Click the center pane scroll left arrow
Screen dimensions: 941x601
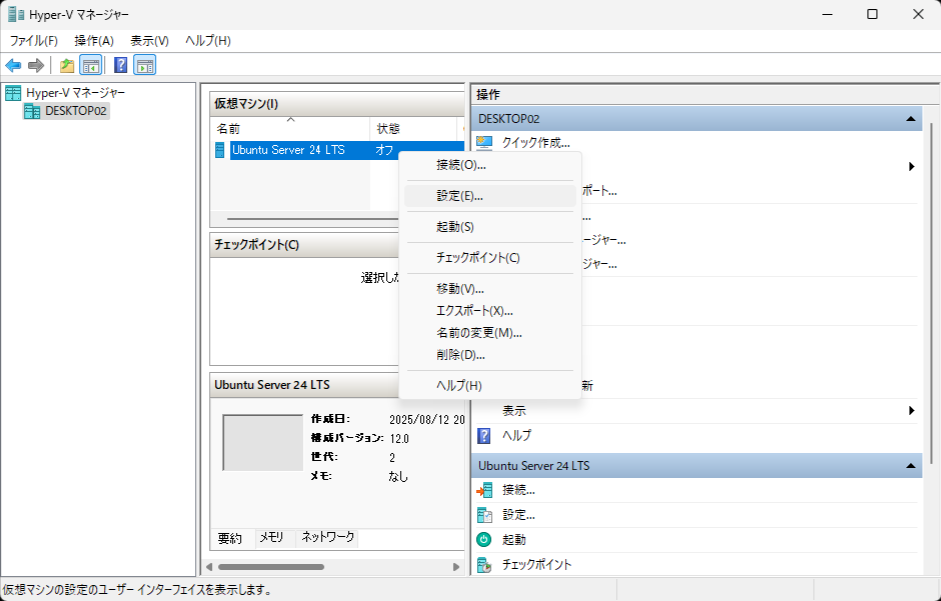click(209, 567)
